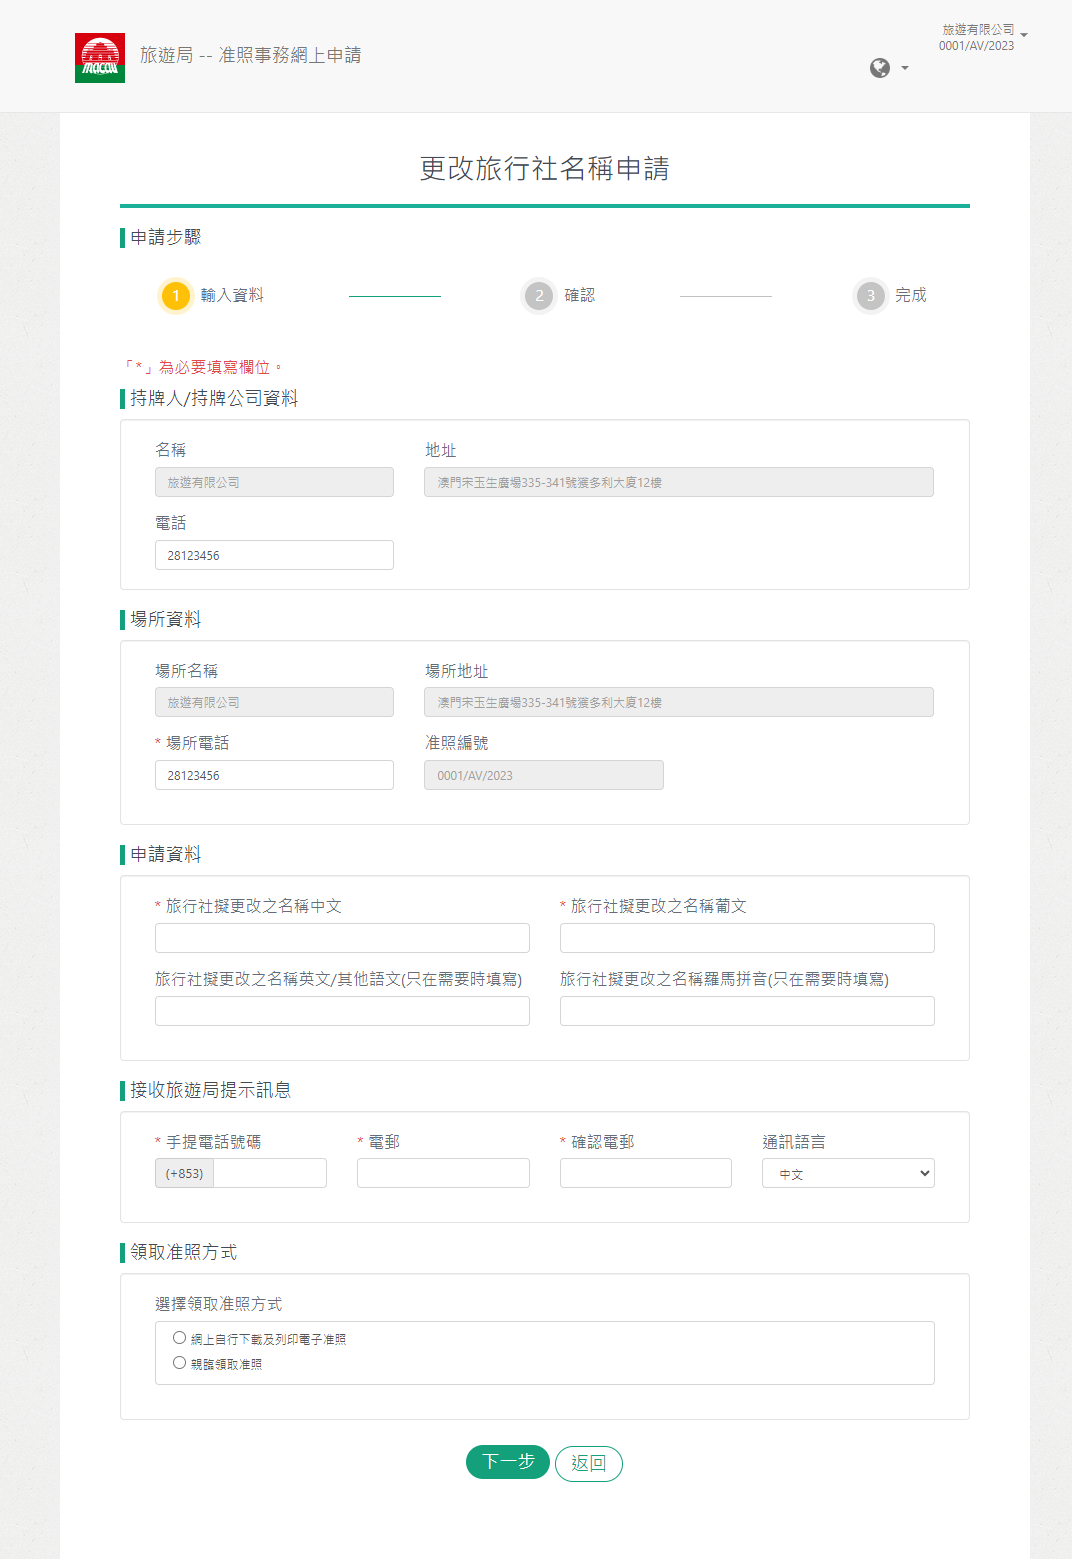Click the 場所電話 input field
1072x1559 pixels.
coord(274,775)
